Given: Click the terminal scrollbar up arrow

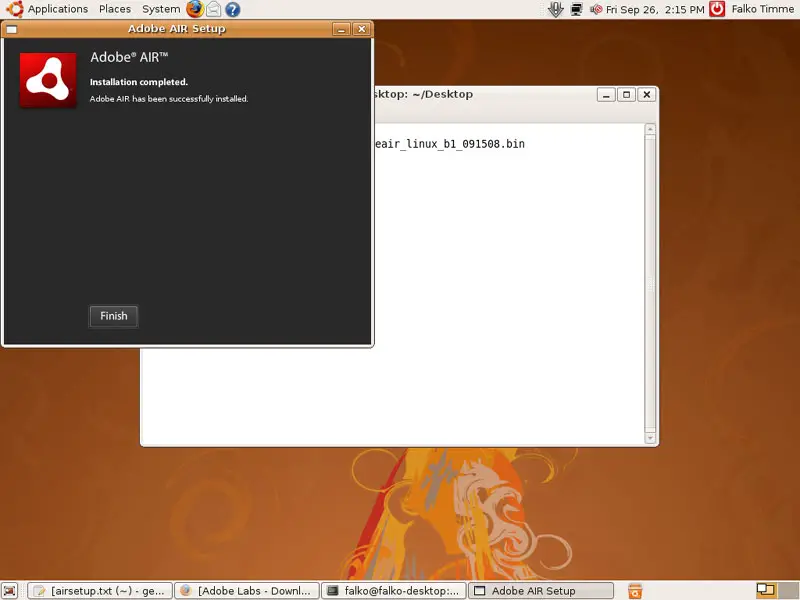Looking at the screenshot, I should point(650,129).
